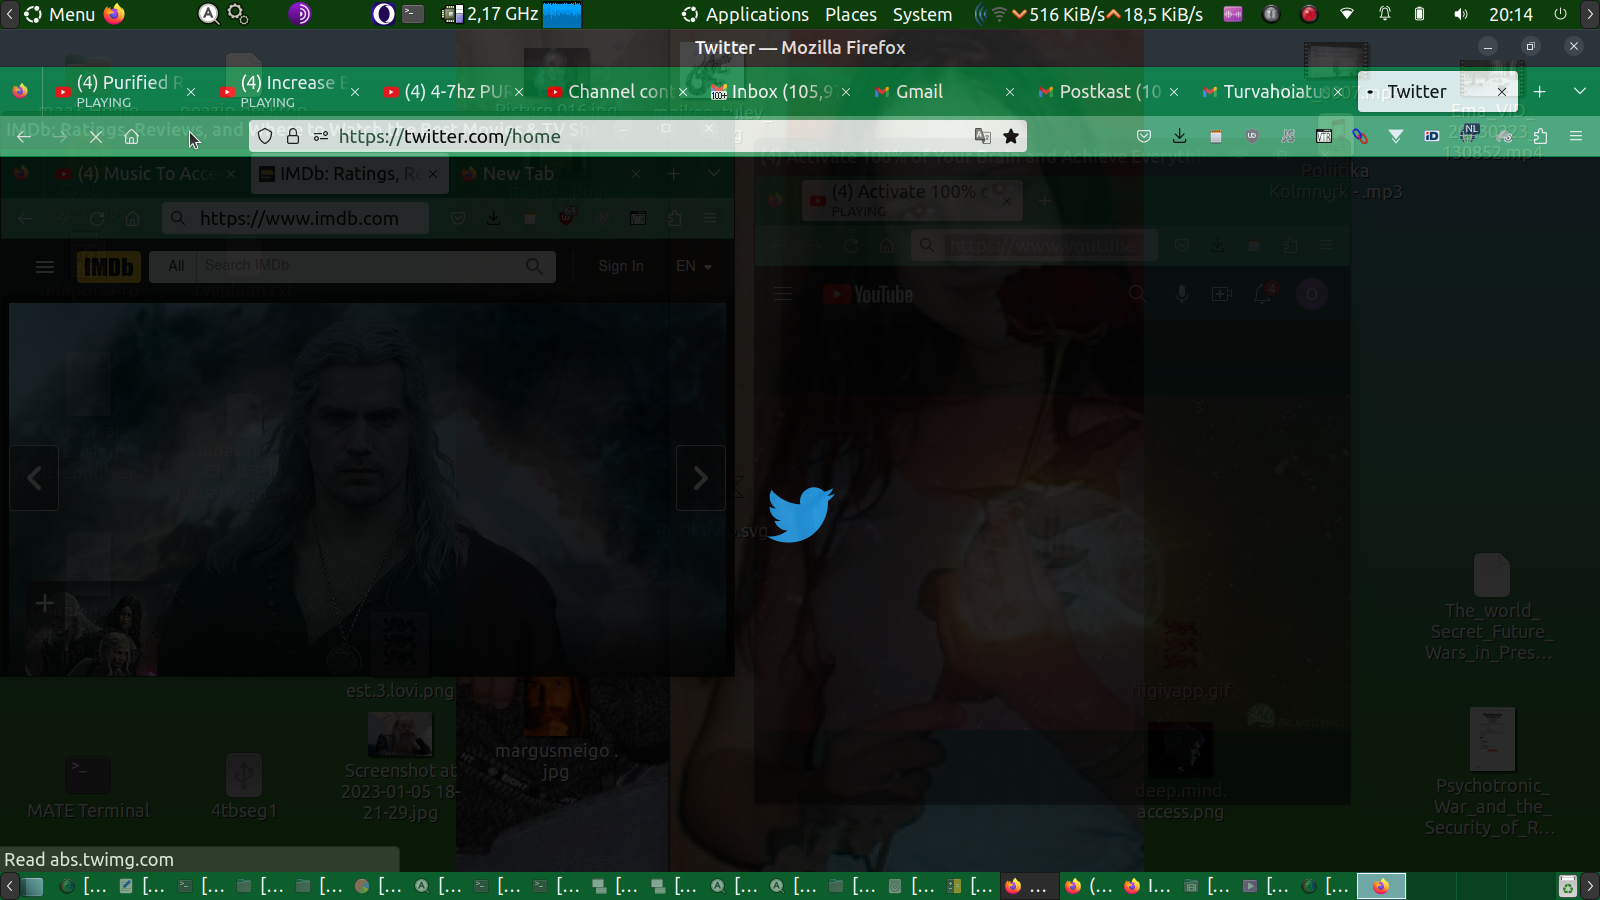Open the main Menu button in top panel
The image size is (1600, 900).
click(60, 14)
